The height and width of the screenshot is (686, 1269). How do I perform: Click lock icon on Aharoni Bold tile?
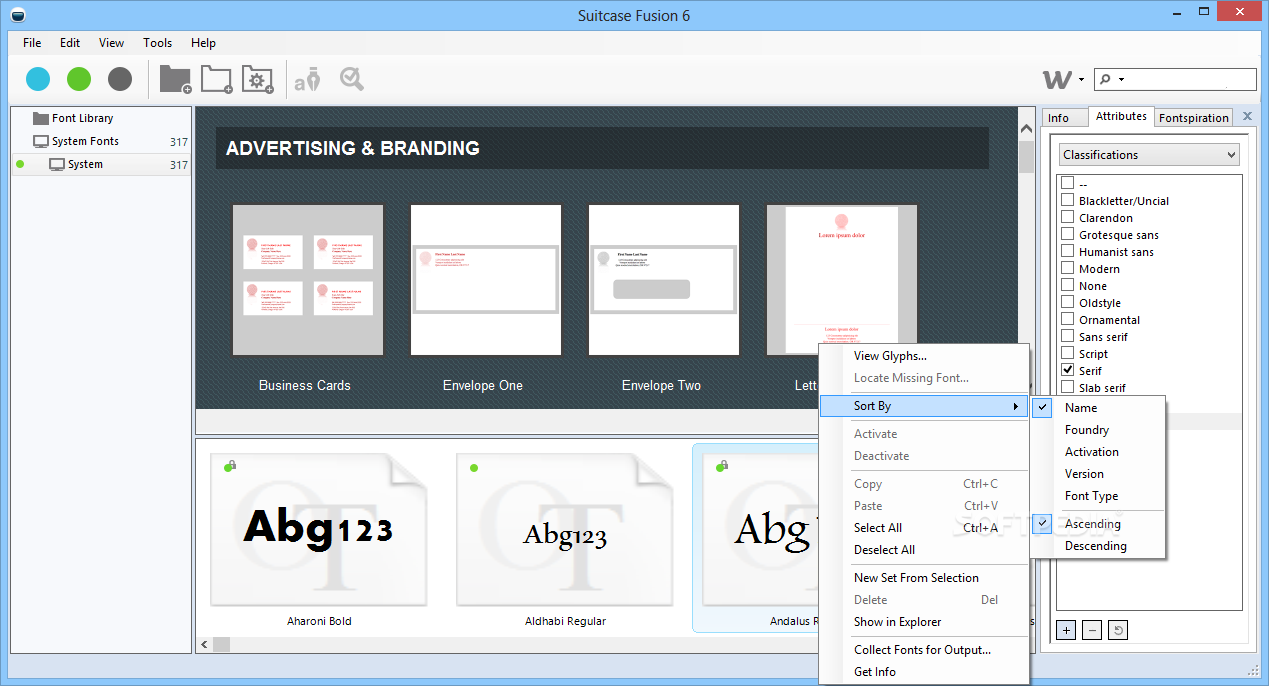point(232,465)
